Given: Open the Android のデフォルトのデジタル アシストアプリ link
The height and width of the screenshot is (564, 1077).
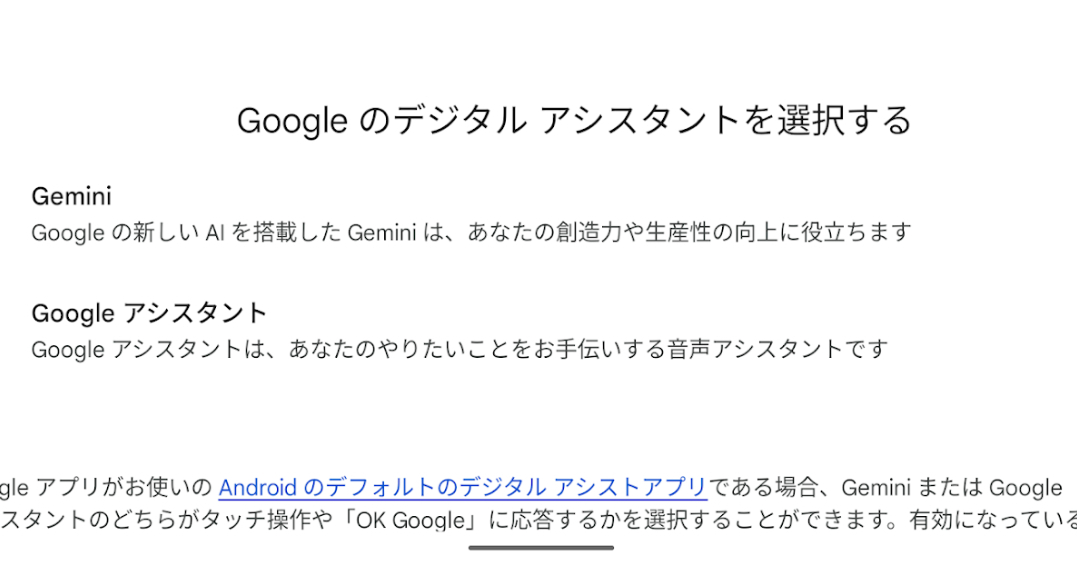Looking at the screenshot, I should click(462, 488).
